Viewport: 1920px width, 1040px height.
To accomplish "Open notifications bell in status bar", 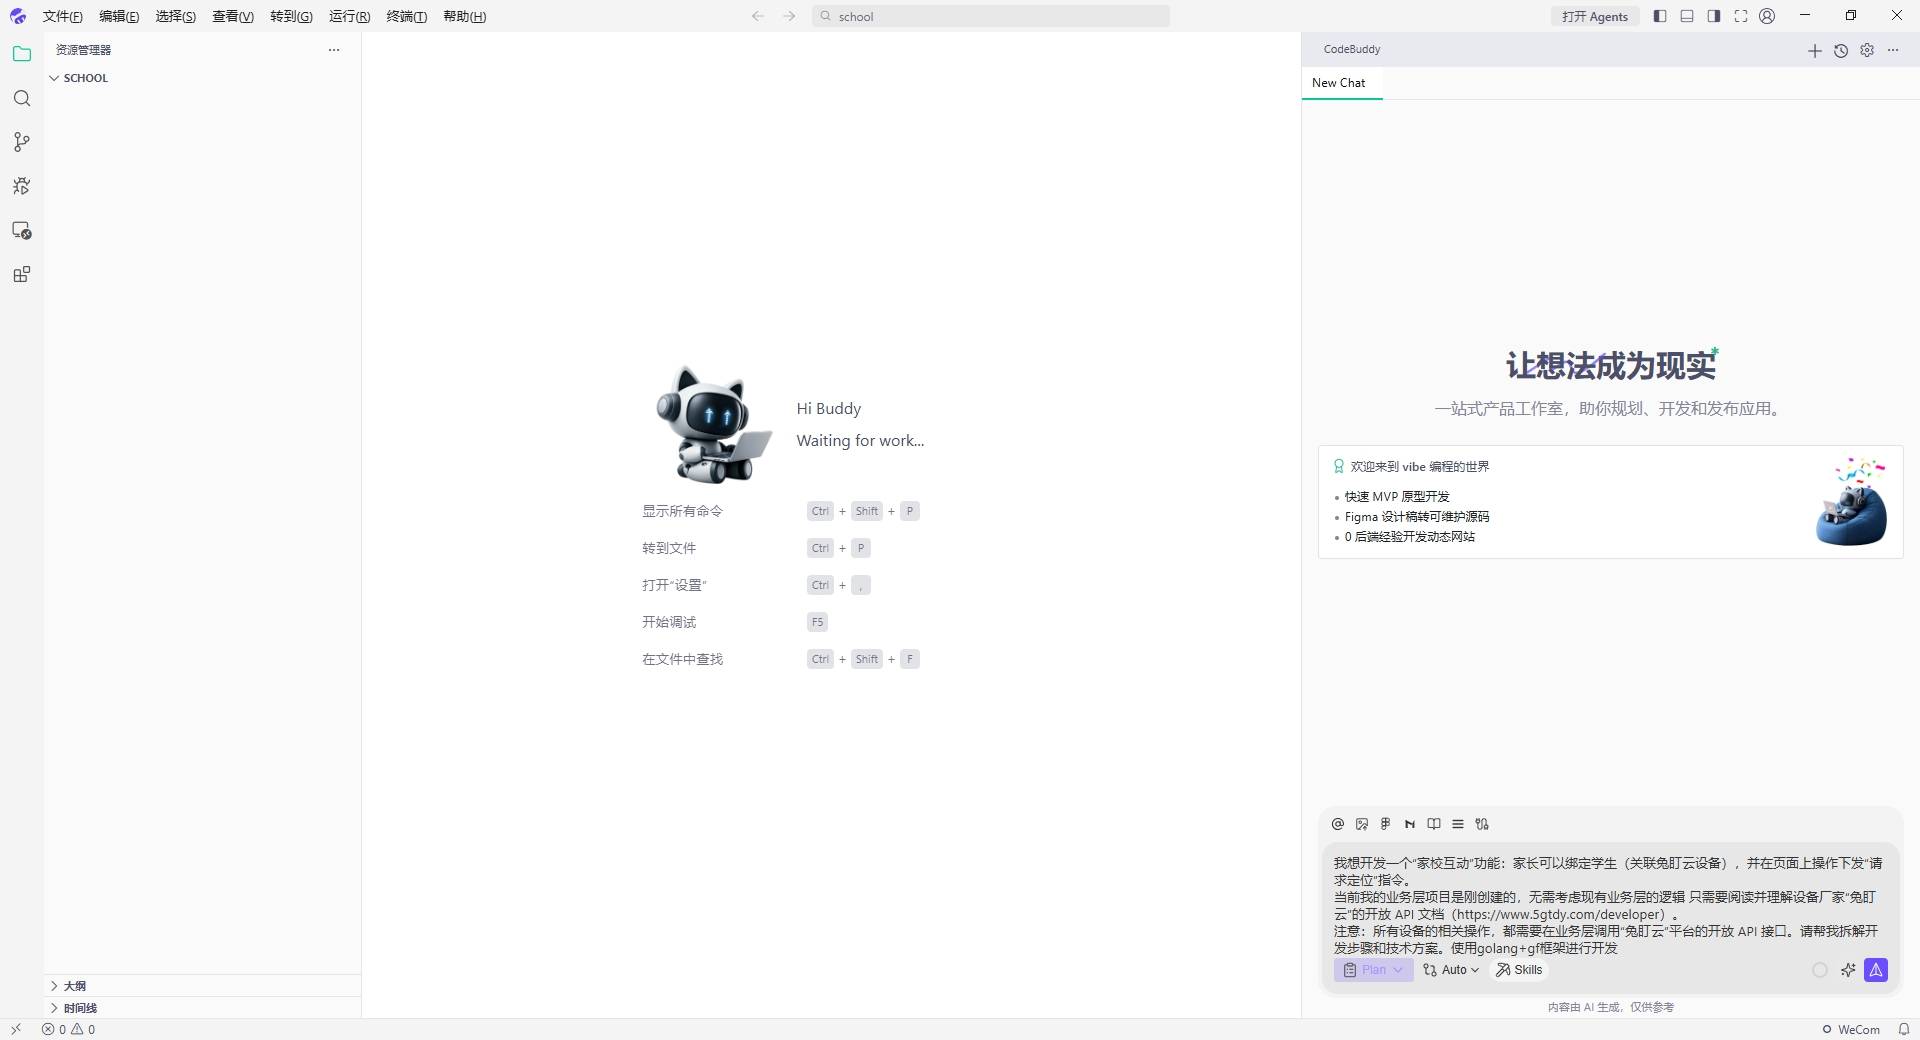I will click(x=1904, y=1029).
